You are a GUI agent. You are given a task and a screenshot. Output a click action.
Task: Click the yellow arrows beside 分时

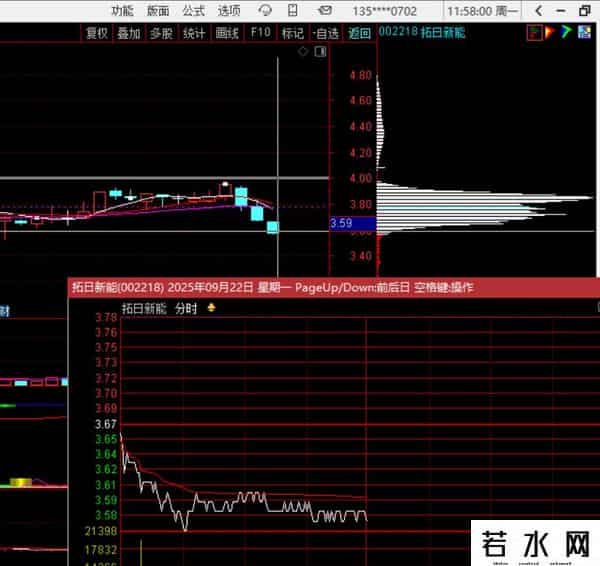coord(211,307)
